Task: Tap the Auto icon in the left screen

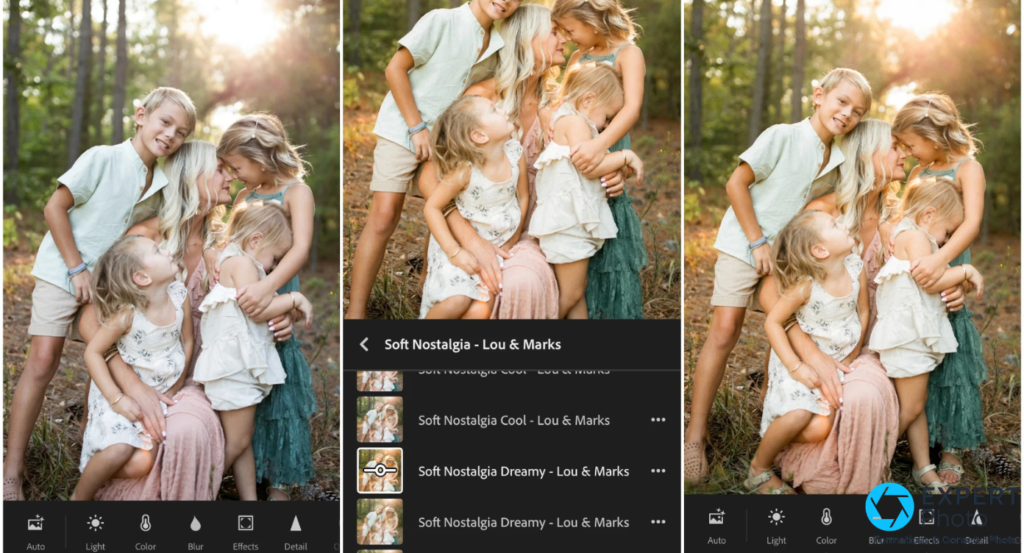Action: [x=35, y=524]
